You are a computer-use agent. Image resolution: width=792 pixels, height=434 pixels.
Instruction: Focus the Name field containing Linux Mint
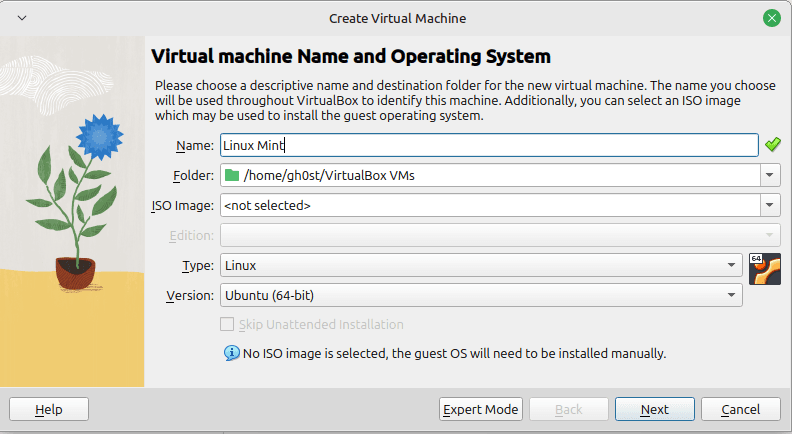point(489,145)
